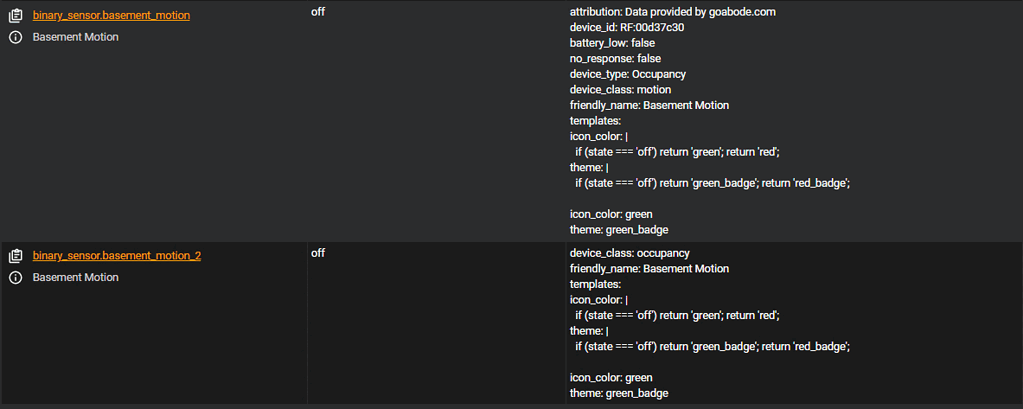Click the no_response: false attribute

pyautogui.click(x=615, y=59)
